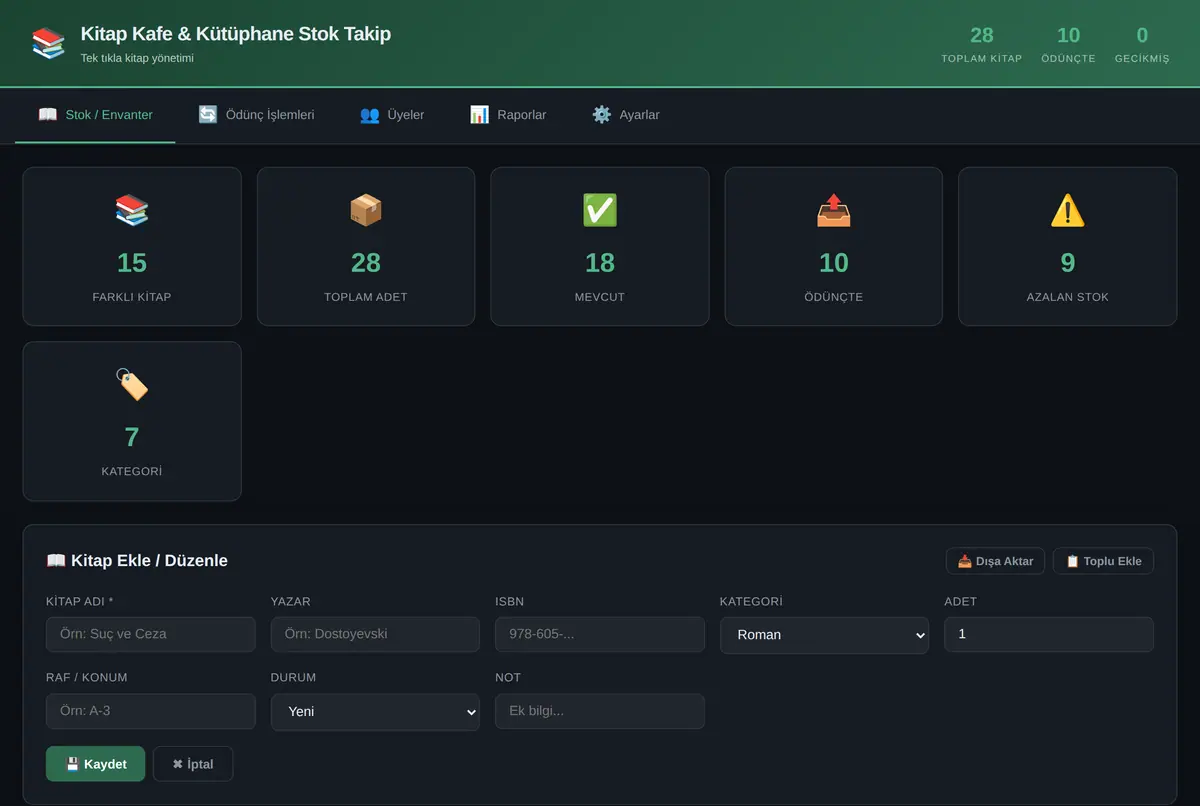Click the Toplam Kitap count in header

(x=982, y=36)
